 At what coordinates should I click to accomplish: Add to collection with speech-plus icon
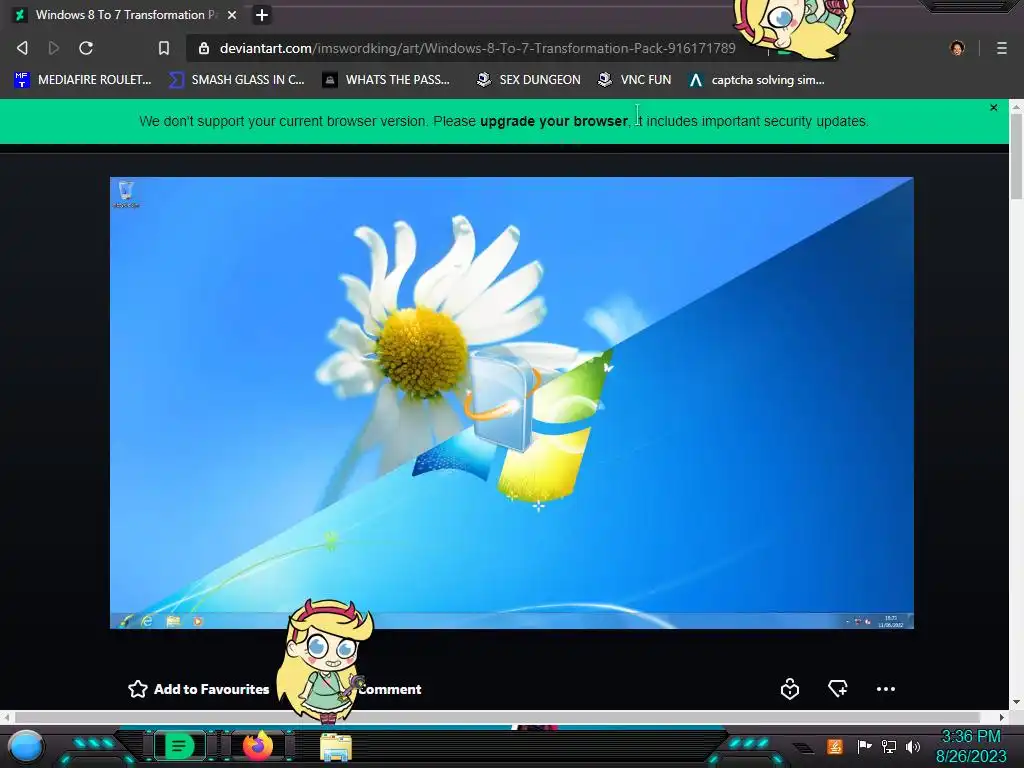click(838, 688)
